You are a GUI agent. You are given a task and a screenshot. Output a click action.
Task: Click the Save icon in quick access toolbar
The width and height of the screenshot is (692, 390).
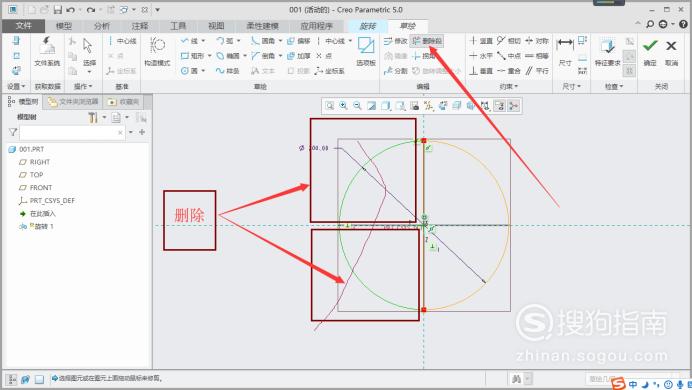(x=57, y=10)
